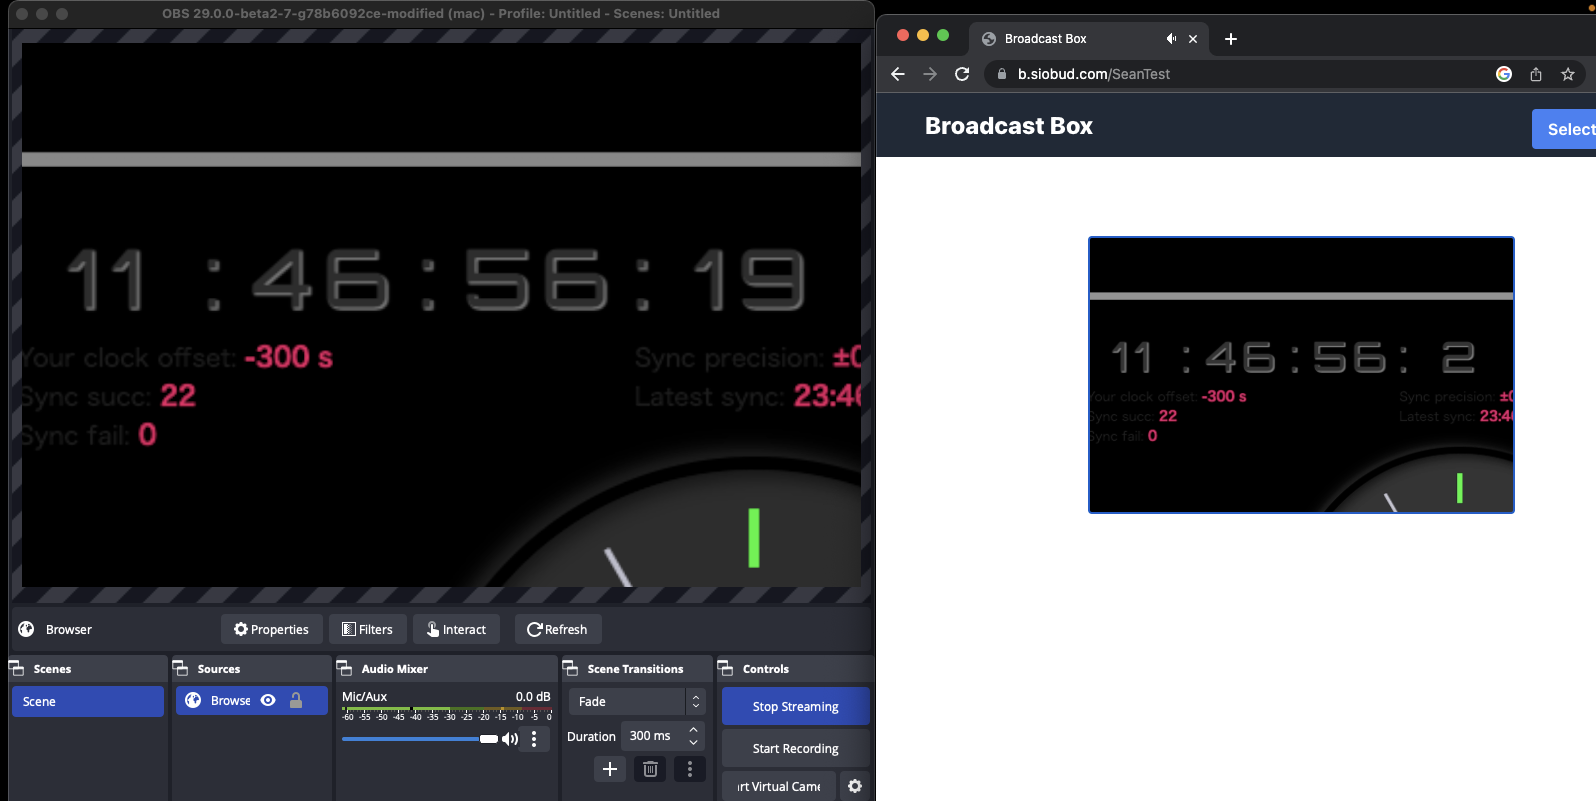Mute Mic/Aux speaker icon
Image resolution: width=1596 pixels, height=801 pixels.
click(510, 739)
